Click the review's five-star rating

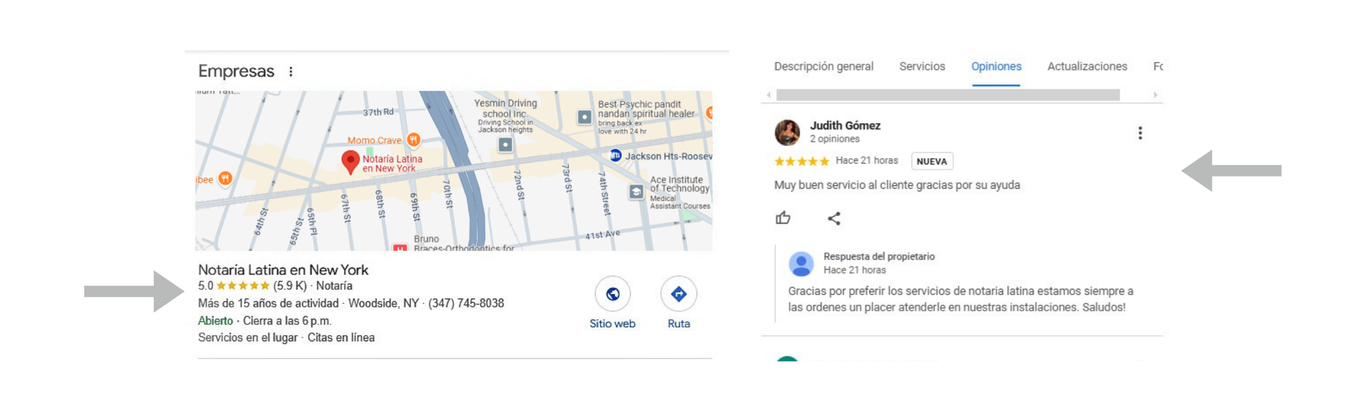[801, 161]
